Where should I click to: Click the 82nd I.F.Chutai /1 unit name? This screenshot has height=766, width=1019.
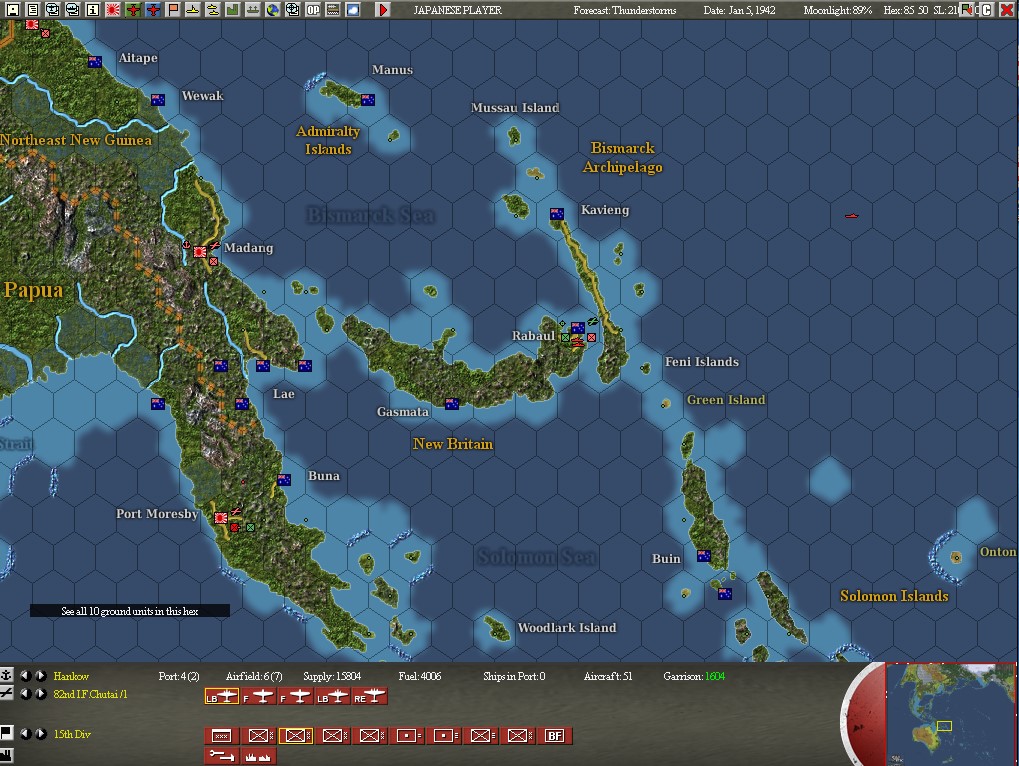pos(90,695)
